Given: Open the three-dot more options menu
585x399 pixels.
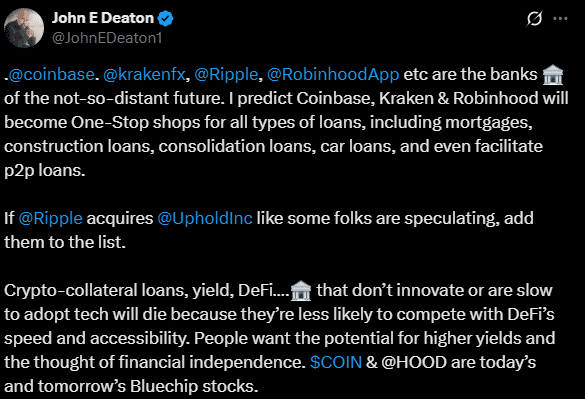Looking at the screenshot, I should [x=560, y=18].
